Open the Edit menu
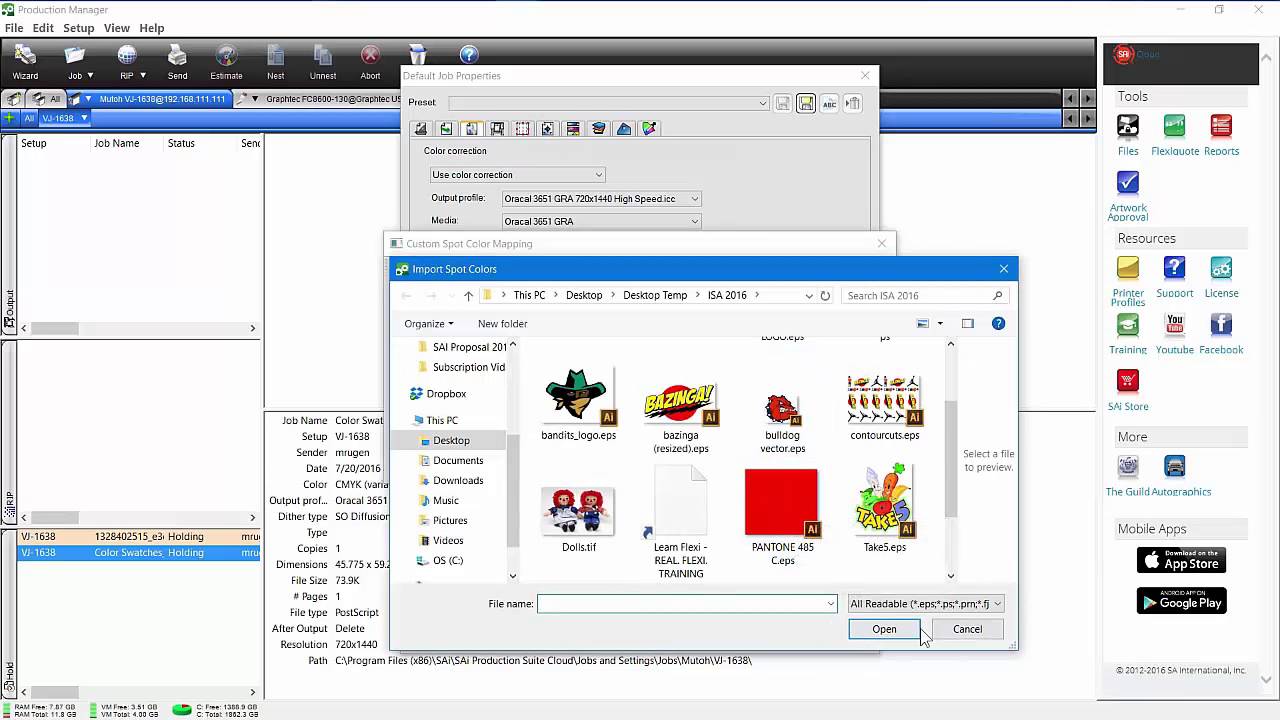This screenshot has width=1280, height=720. 43,28
